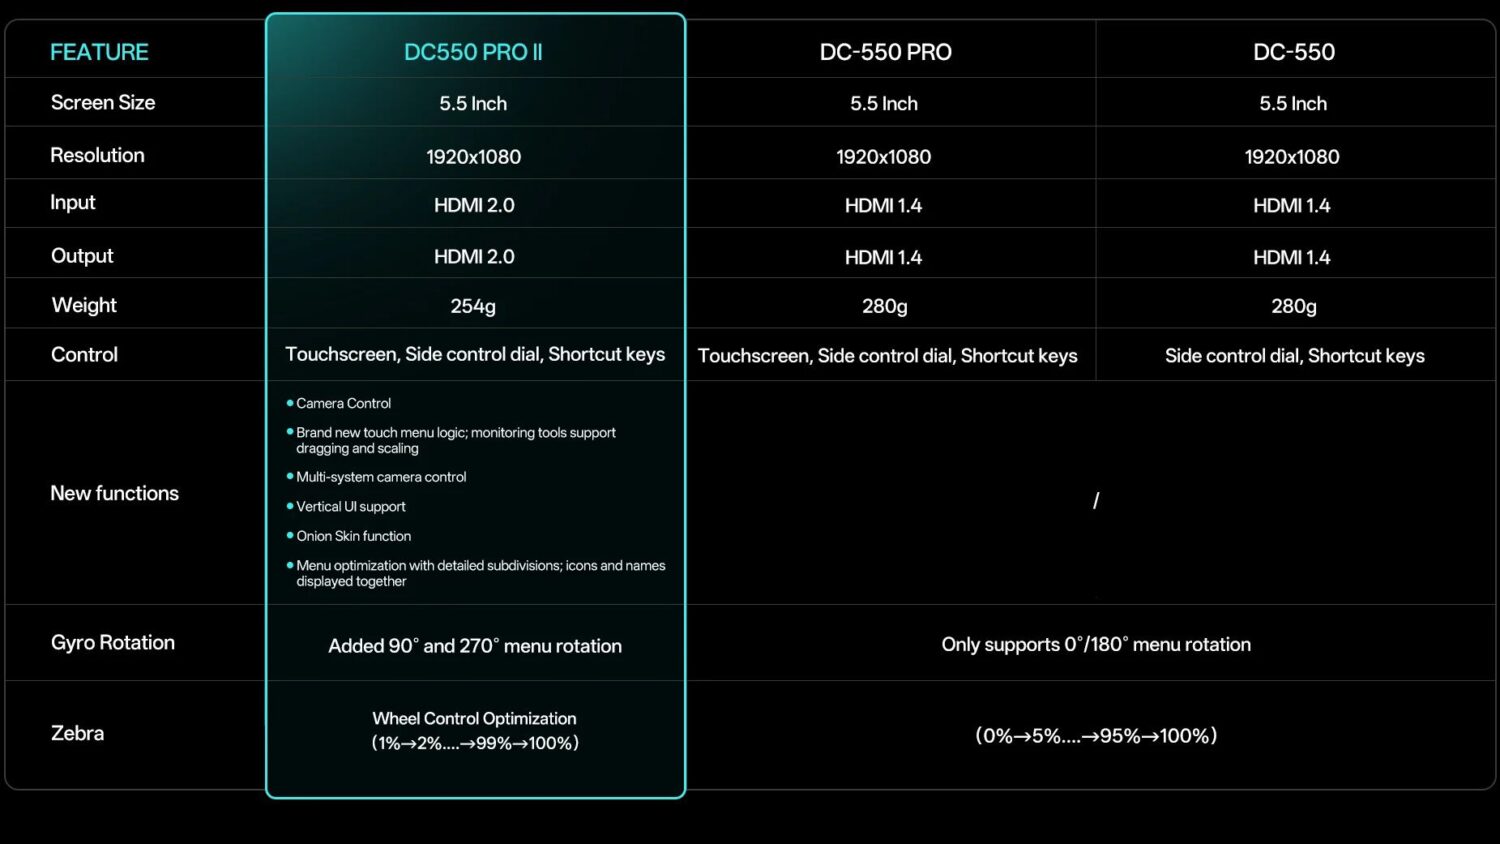Screen dimensions: 1500x844
Task: Click the plain DC-550 column header
Action: [x=1294, y=52]
